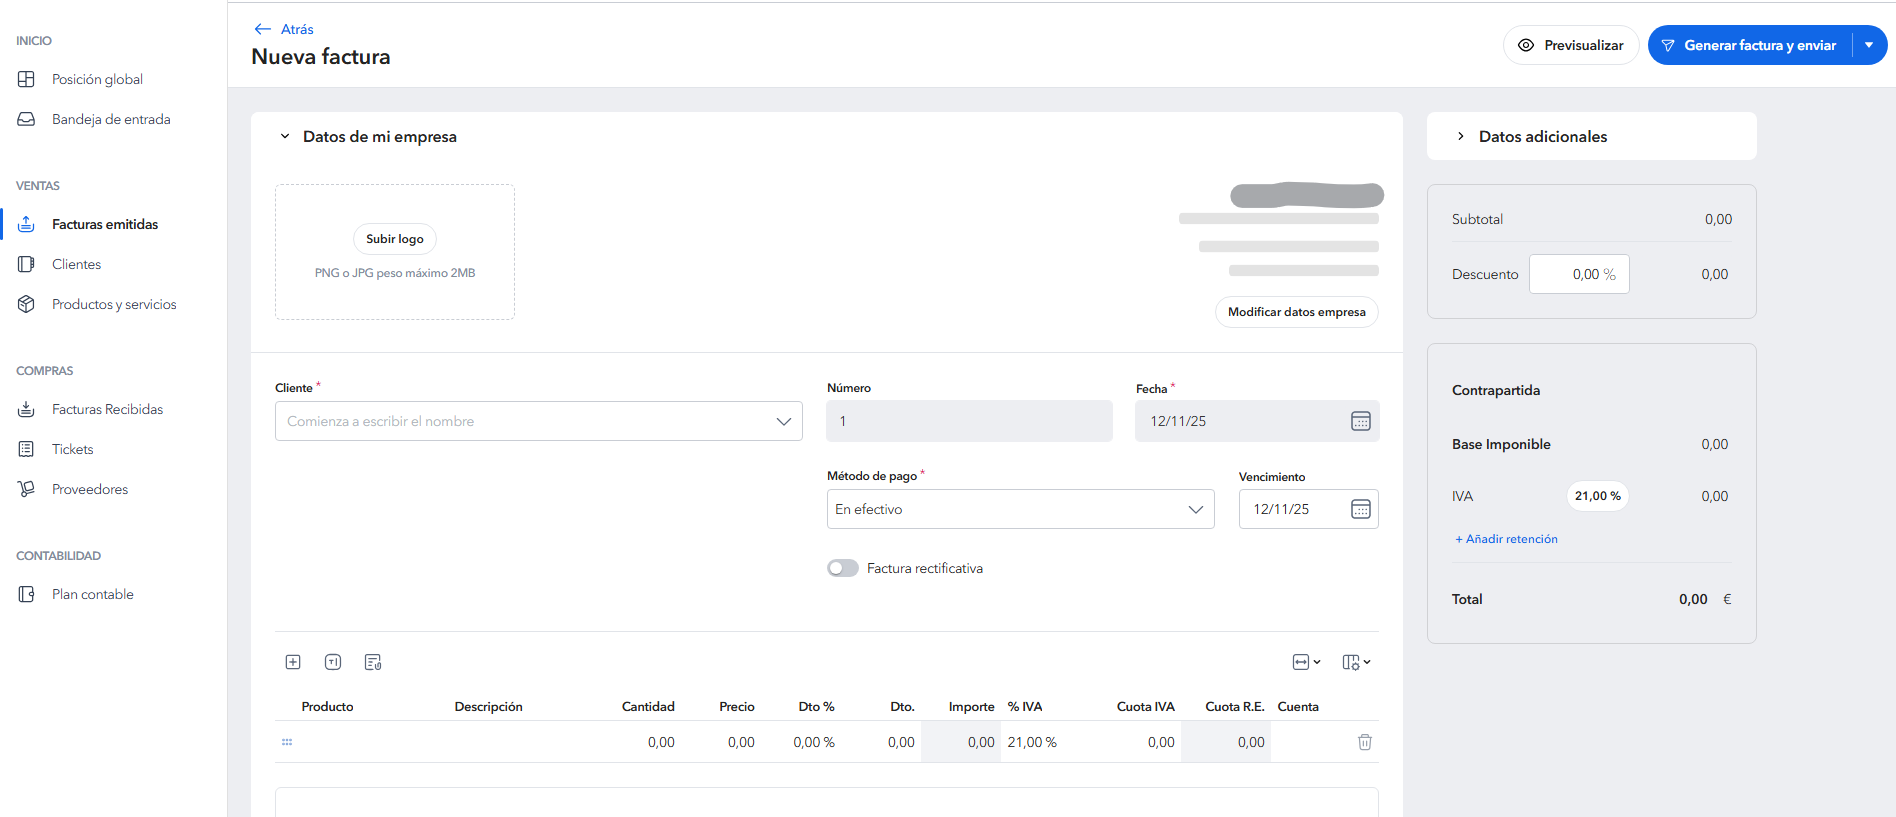Click the third table toolbar list icon

point(373,662)
